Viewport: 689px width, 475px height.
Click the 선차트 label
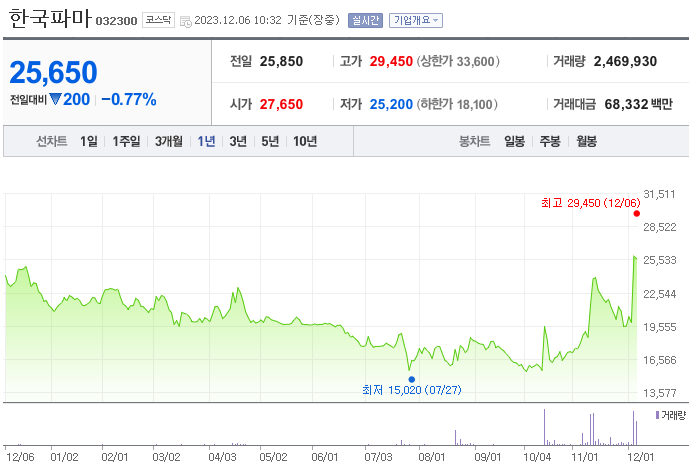coord(51,141)
